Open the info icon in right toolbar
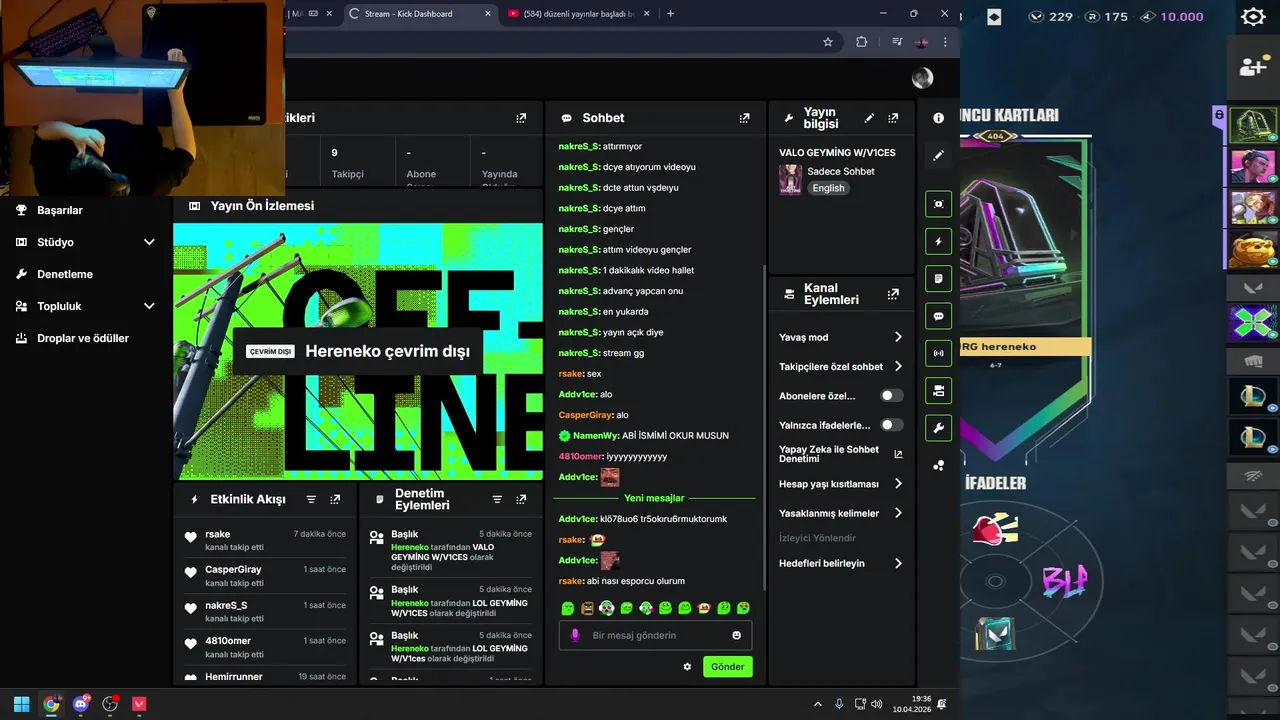Image resolution: width=1280 pixels, height=720 pixels. [938, 118]
